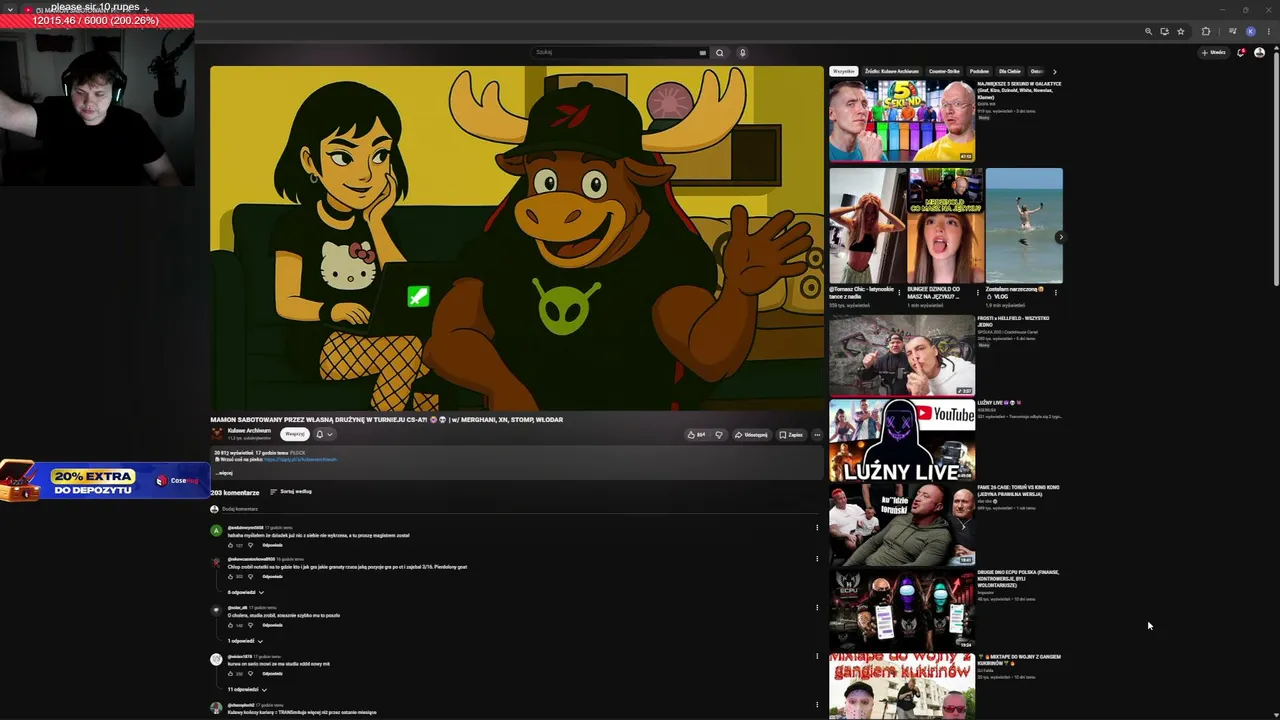Like the comment starting 'kurwa on serio'
The height and width of the screenshot is (720, 1280).
pyautogui.click(x=230, y=674)
